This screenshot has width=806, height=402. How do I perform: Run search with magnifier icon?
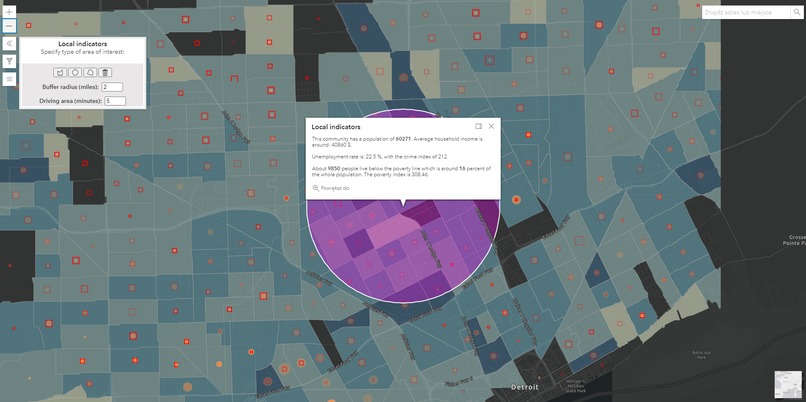pyautogui.click(x=796, y=12)
